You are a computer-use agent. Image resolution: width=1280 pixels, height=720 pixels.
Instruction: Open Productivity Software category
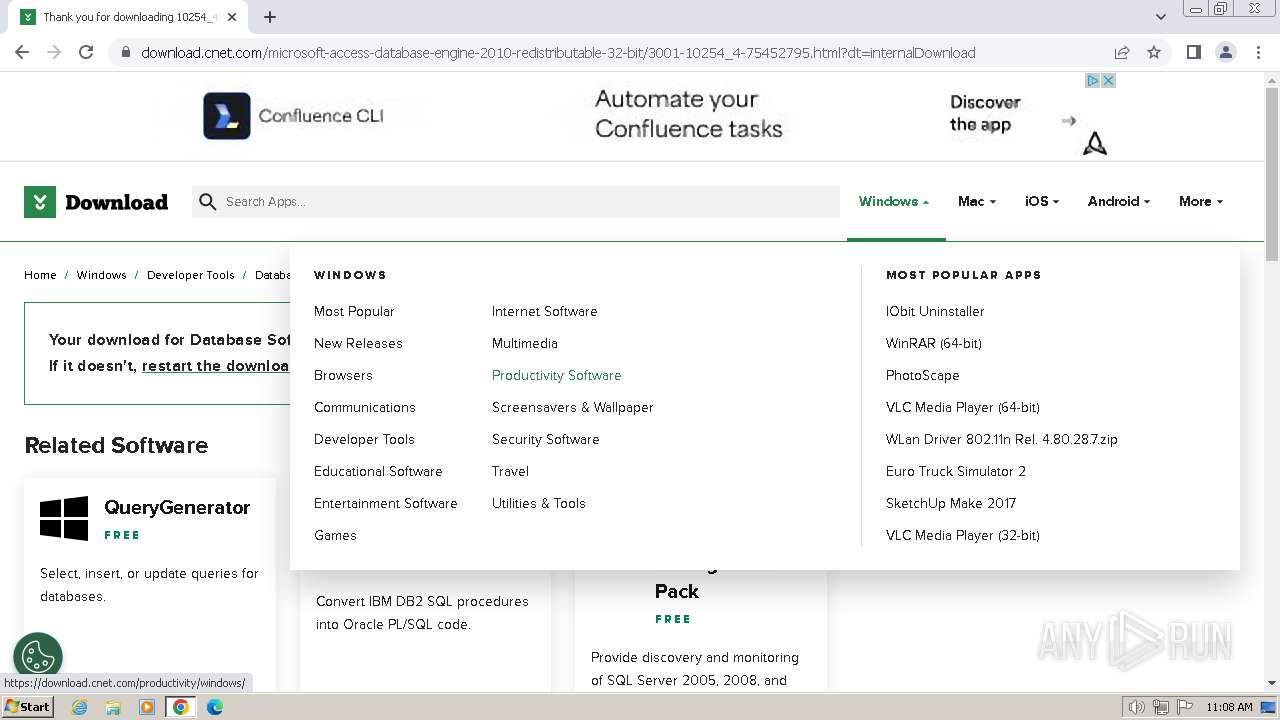coord(557,376)
